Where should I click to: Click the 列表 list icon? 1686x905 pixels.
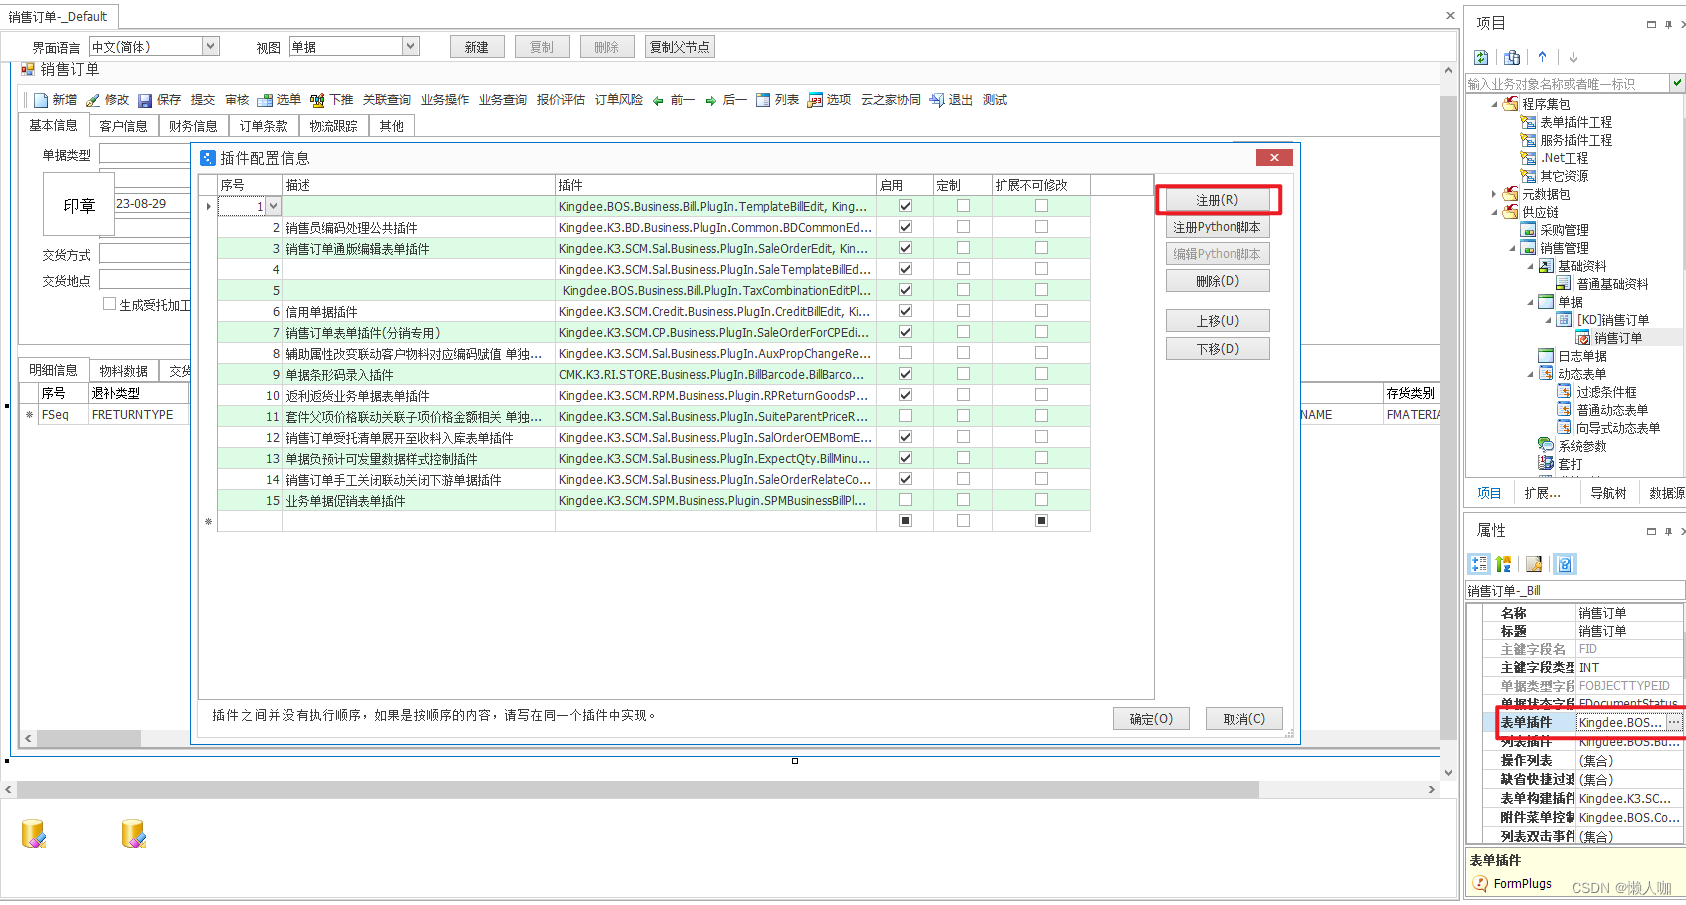(763, 100)
